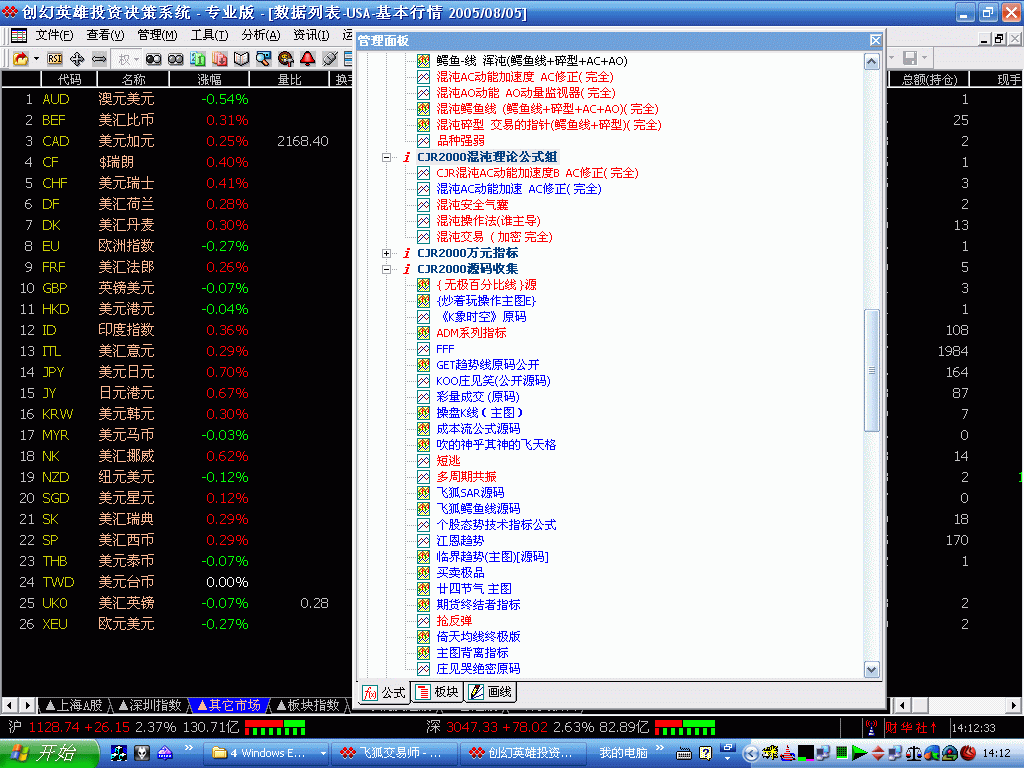This screenshot has width=1024, height=768.
Task: Expand the CJR2000万元指标 tree node
Action: tap(387, 253)
